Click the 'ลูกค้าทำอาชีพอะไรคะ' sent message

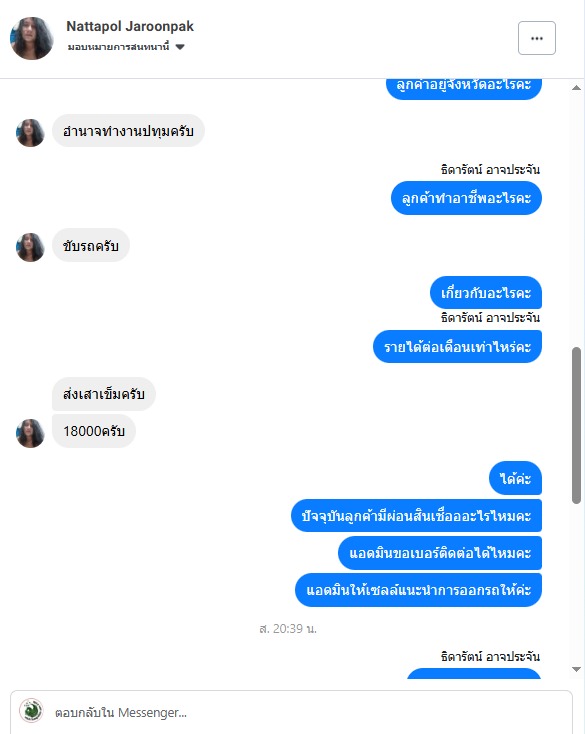466,198
